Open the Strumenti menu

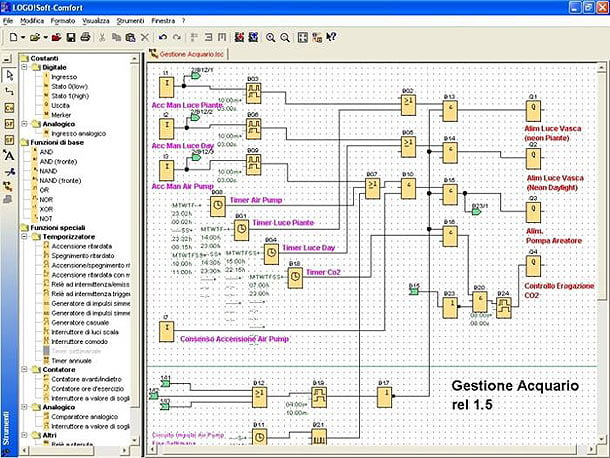130,21
